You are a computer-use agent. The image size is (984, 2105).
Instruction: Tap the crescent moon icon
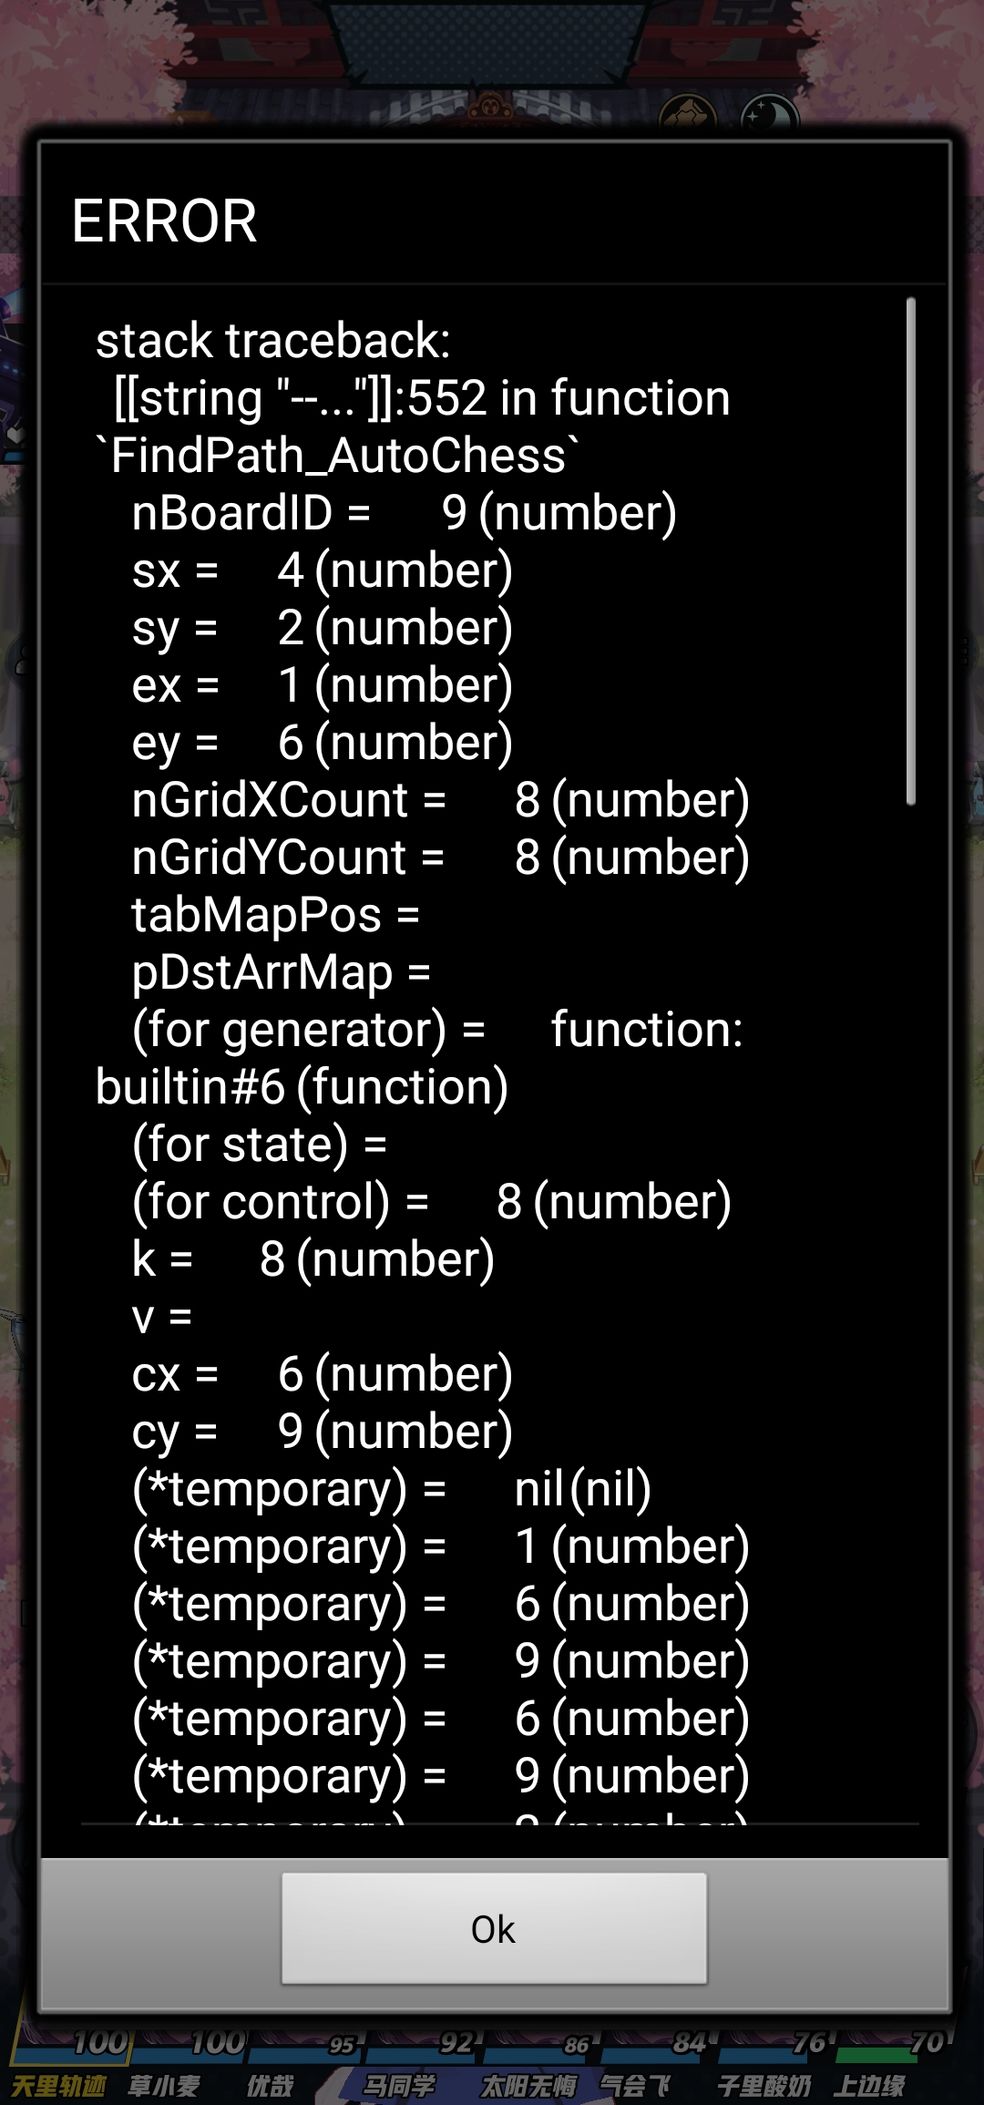(769, 114)
